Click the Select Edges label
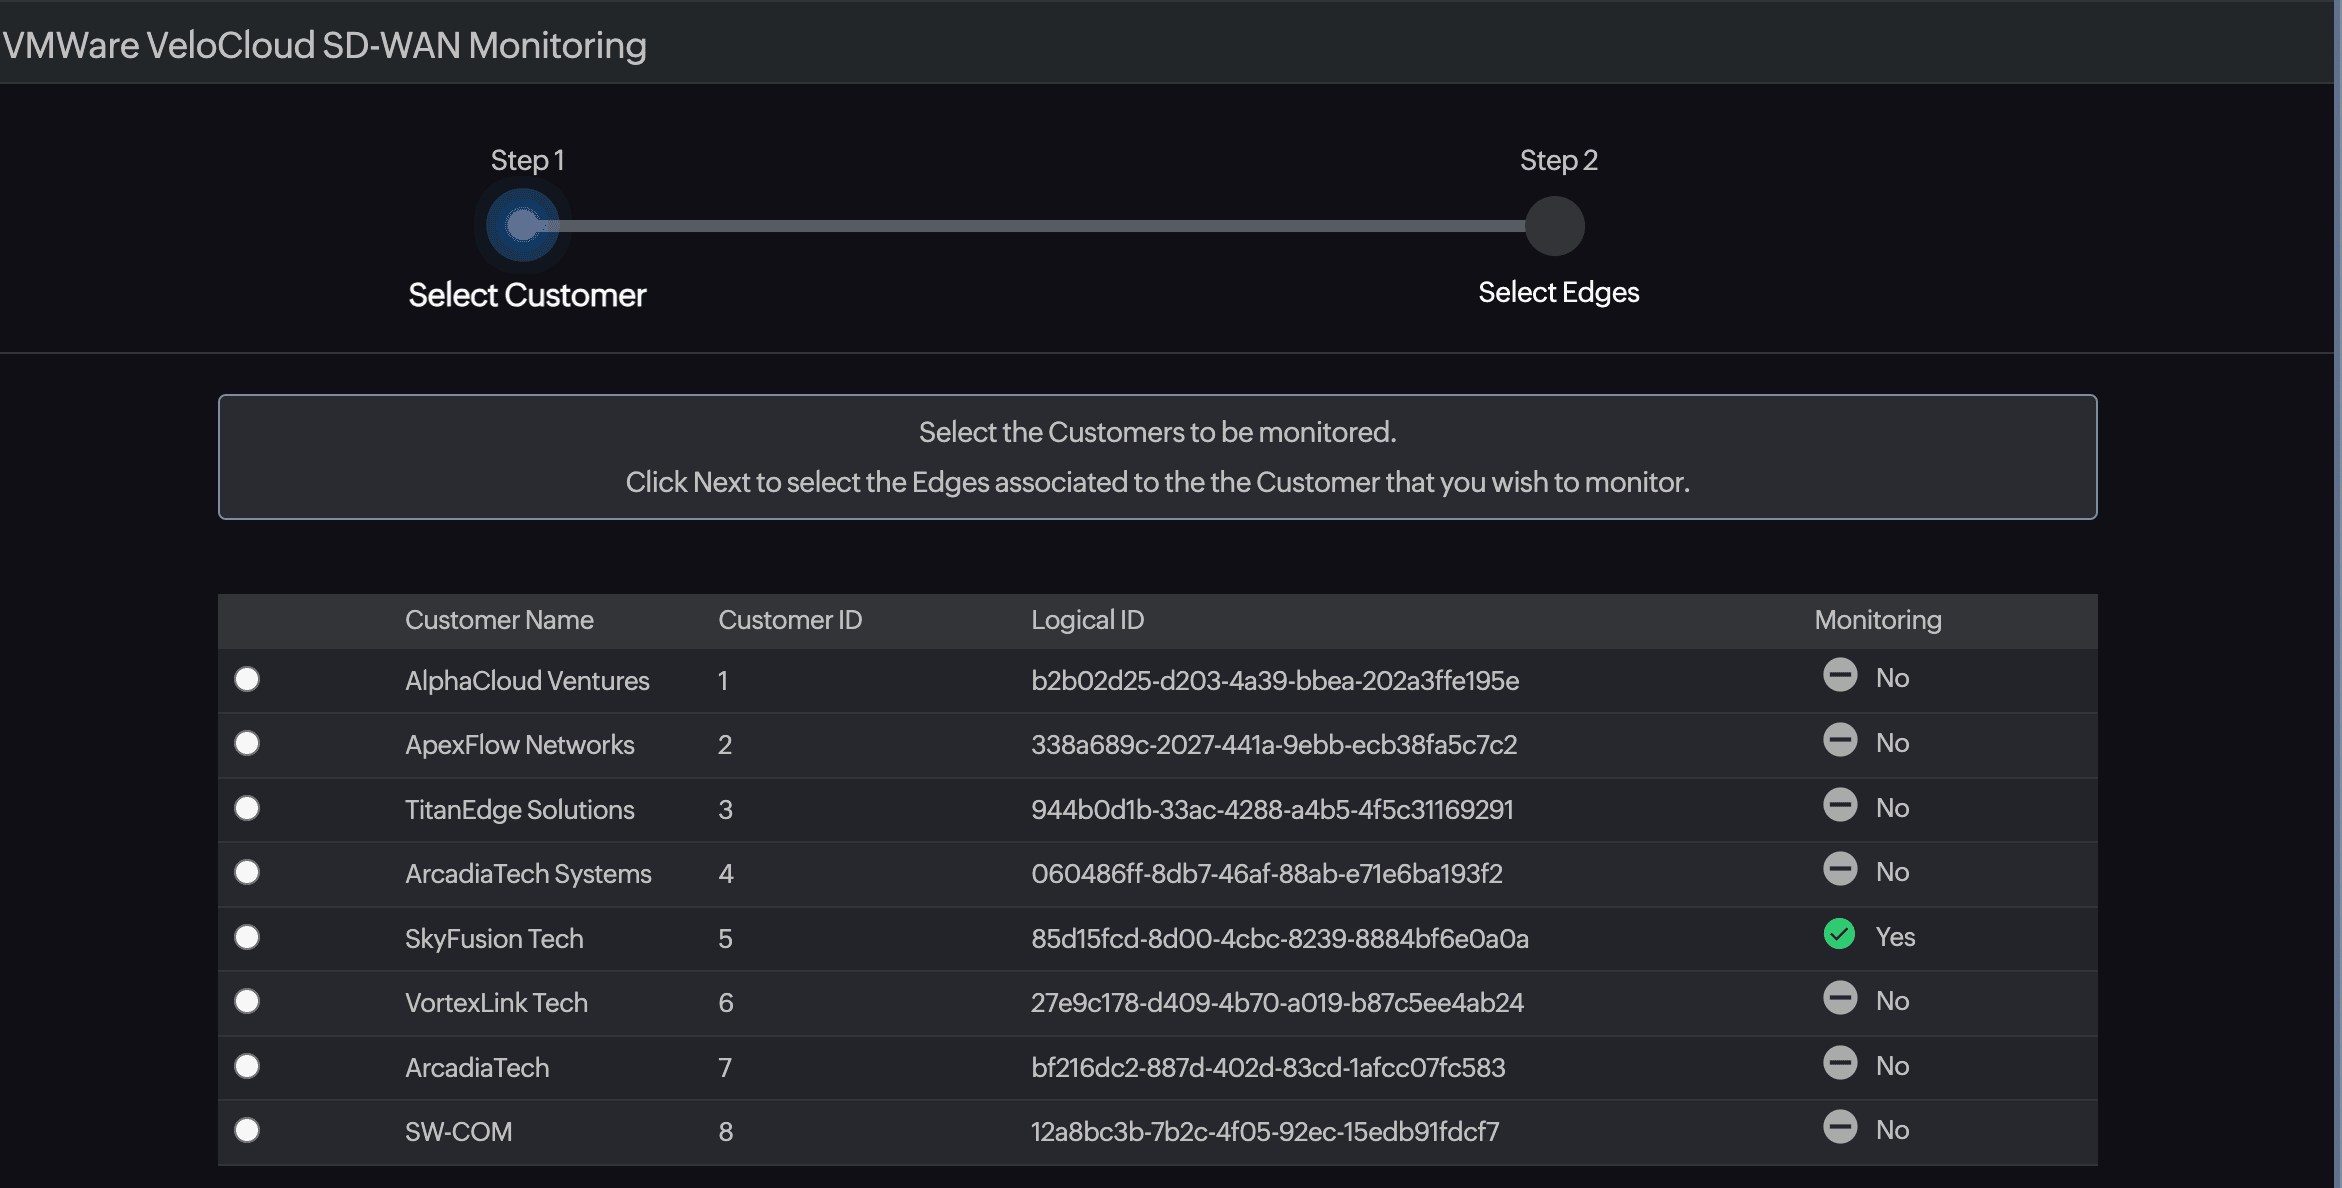 1558,291
